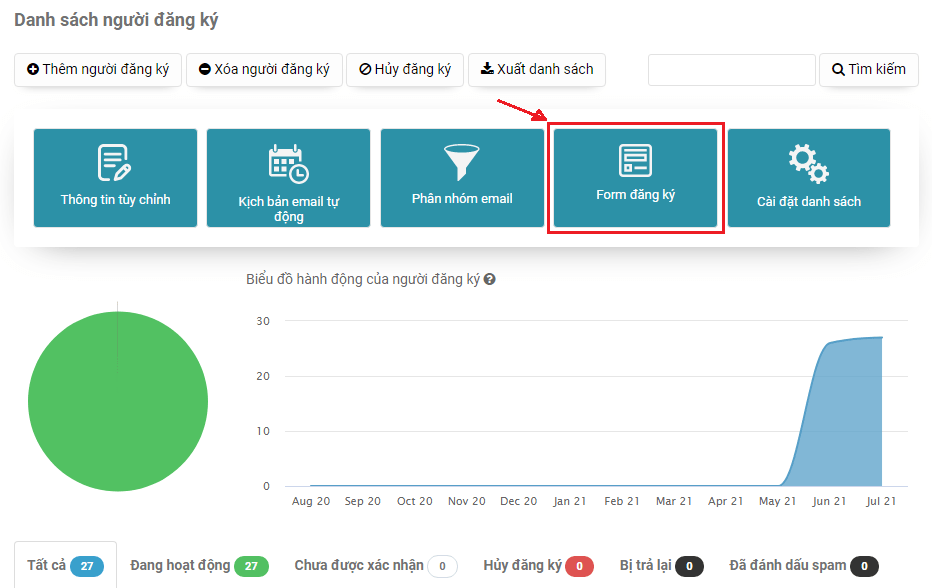Image resolution: width=932 pixels, height=588 pixels.
Task: Open Kịch bản email tự động calendar tile
Action: (x=288, y=178)
